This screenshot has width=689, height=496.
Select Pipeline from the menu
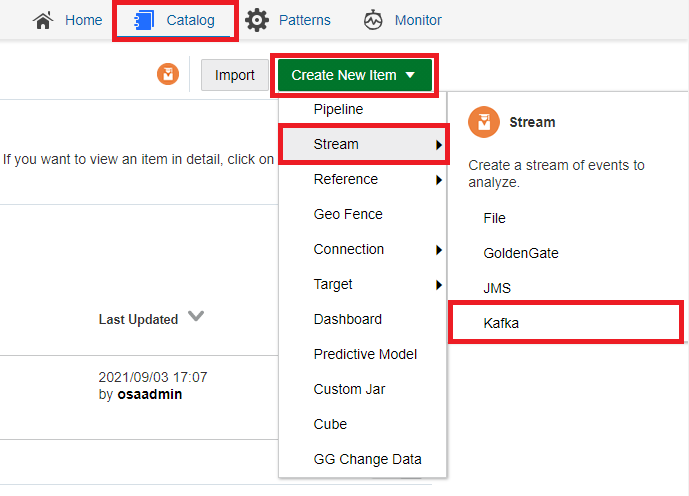(x=338, y=109)
